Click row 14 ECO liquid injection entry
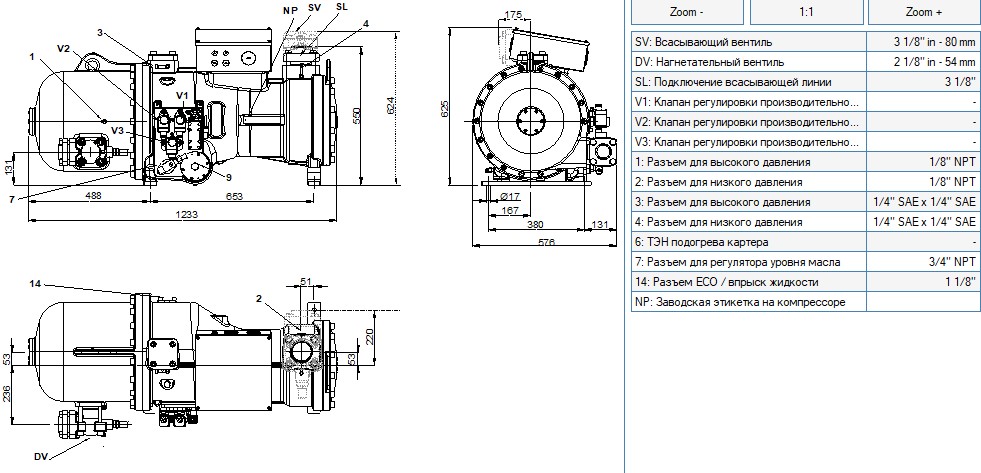 point(804,282)
